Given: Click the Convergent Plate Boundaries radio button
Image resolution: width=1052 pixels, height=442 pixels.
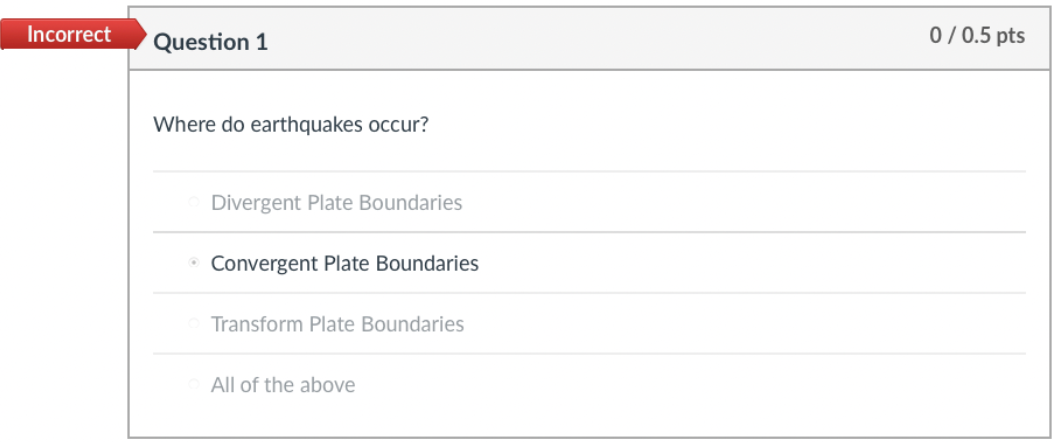Looking at the screenshot, I should coord(193,264).
